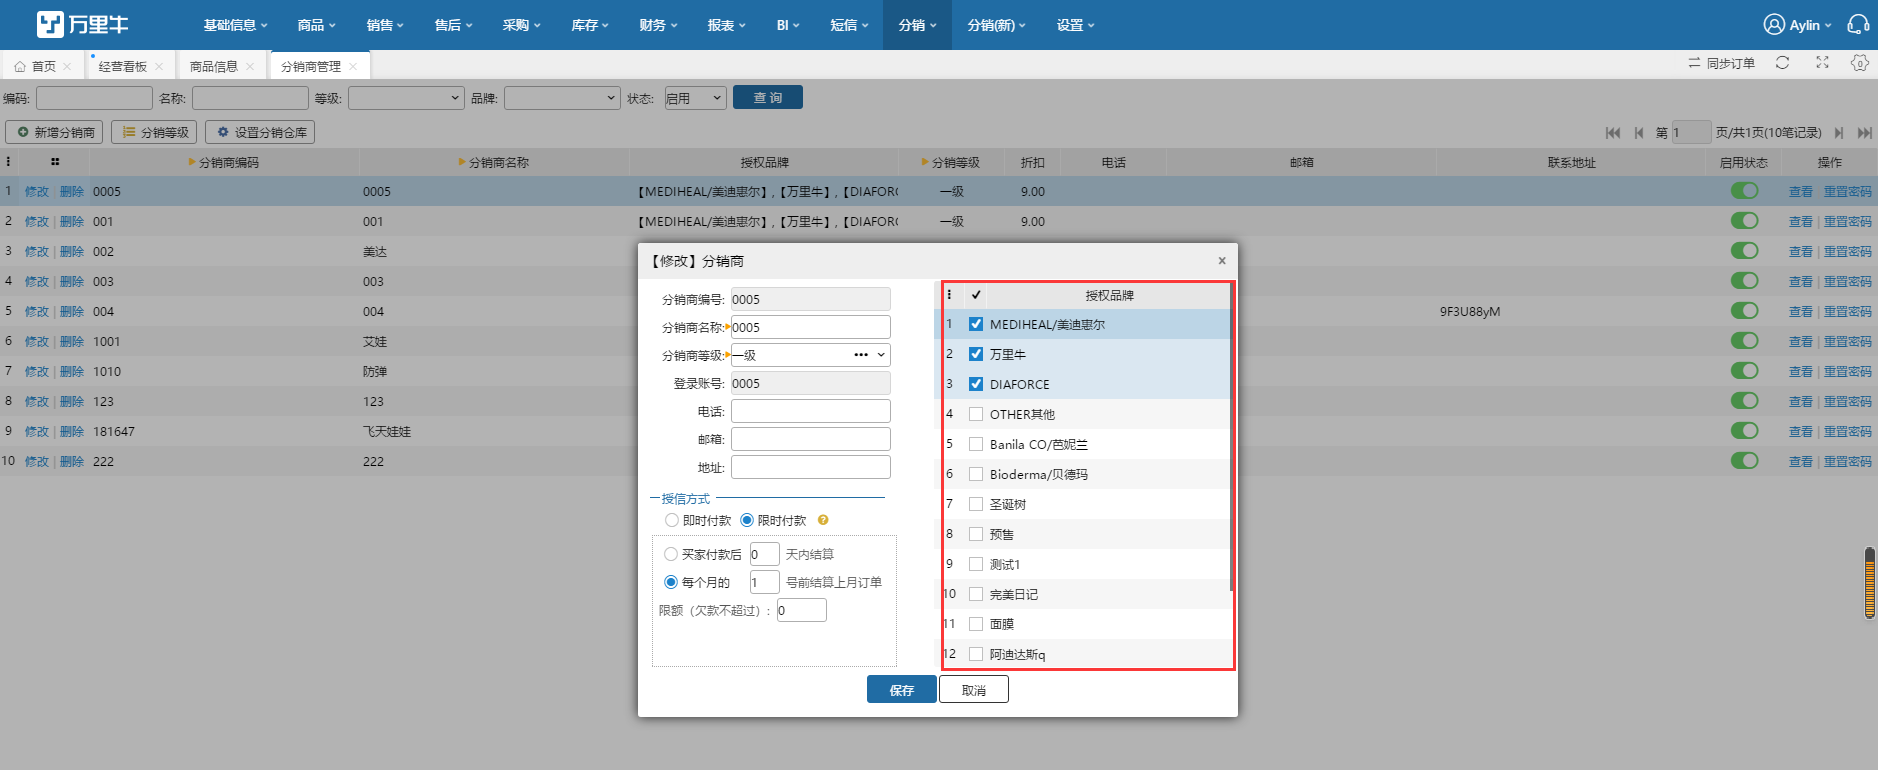Click the 取消 button

tap(974, 690)
